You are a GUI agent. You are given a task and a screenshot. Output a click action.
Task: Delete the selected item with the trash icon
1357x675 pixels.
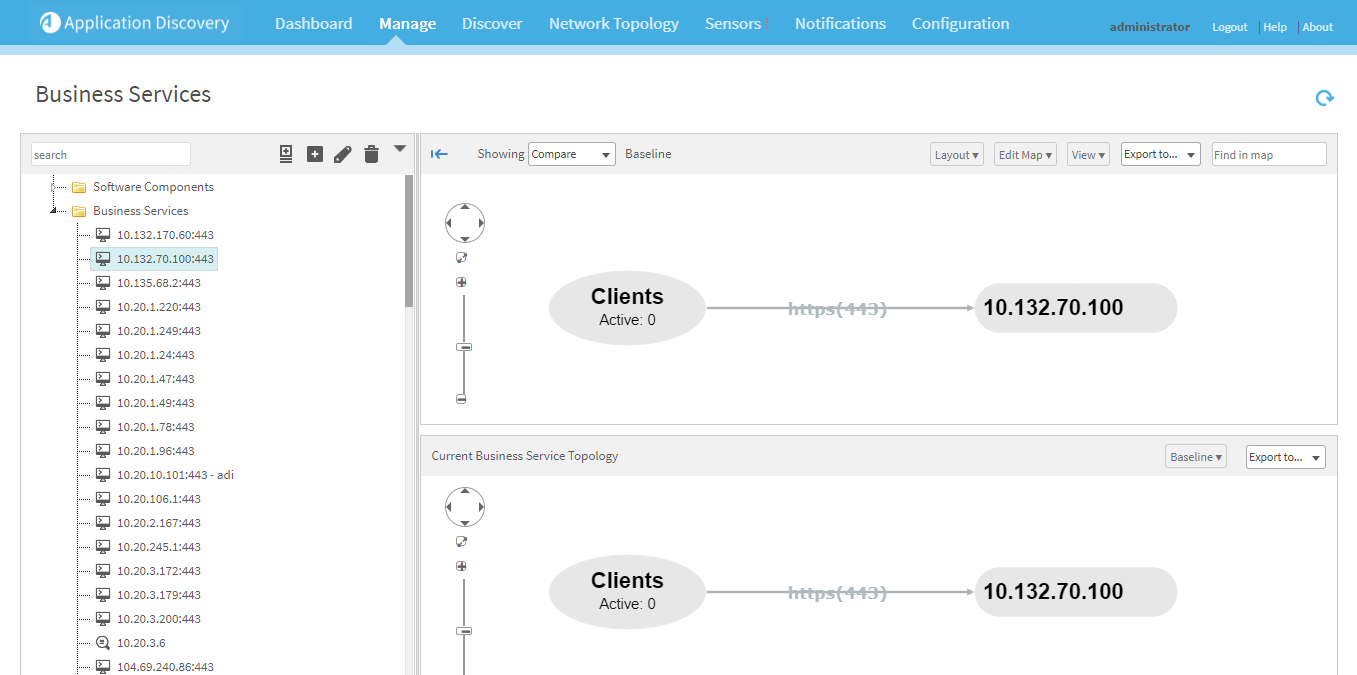click(x=371, y=154)
